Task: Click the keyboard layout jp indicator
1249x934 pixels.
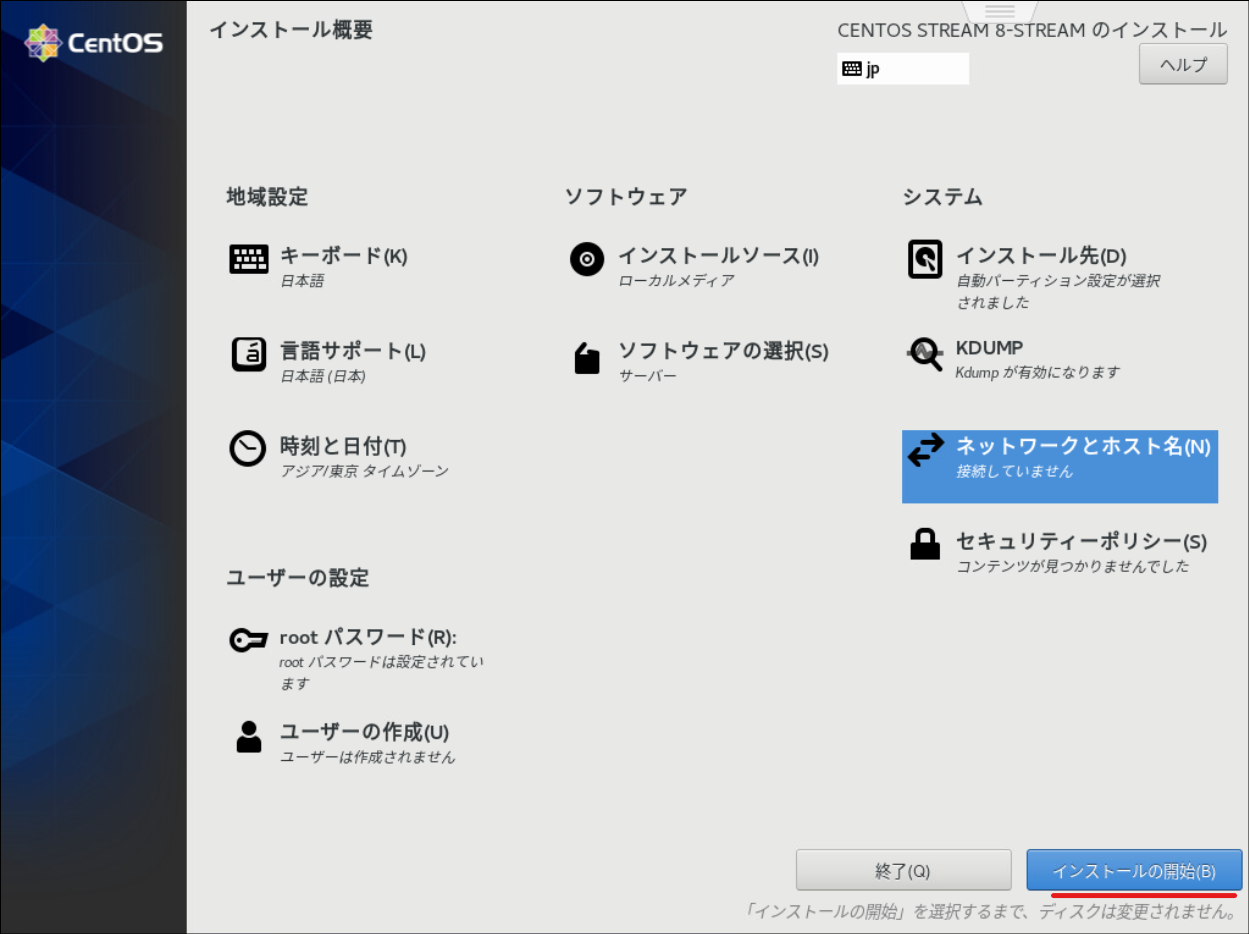Action: point(903,69)
